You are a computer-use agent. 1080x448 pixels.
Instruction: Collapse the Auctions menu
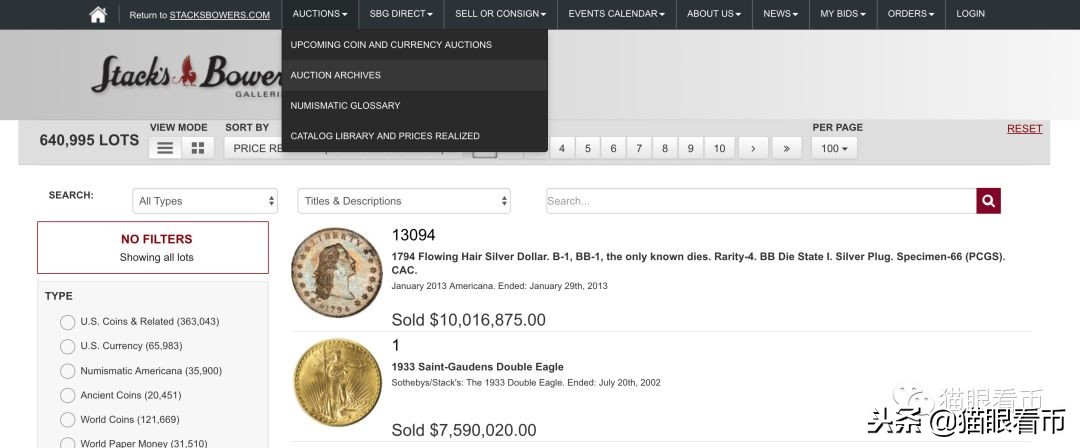pyautogui.click(x=320, y=14)
